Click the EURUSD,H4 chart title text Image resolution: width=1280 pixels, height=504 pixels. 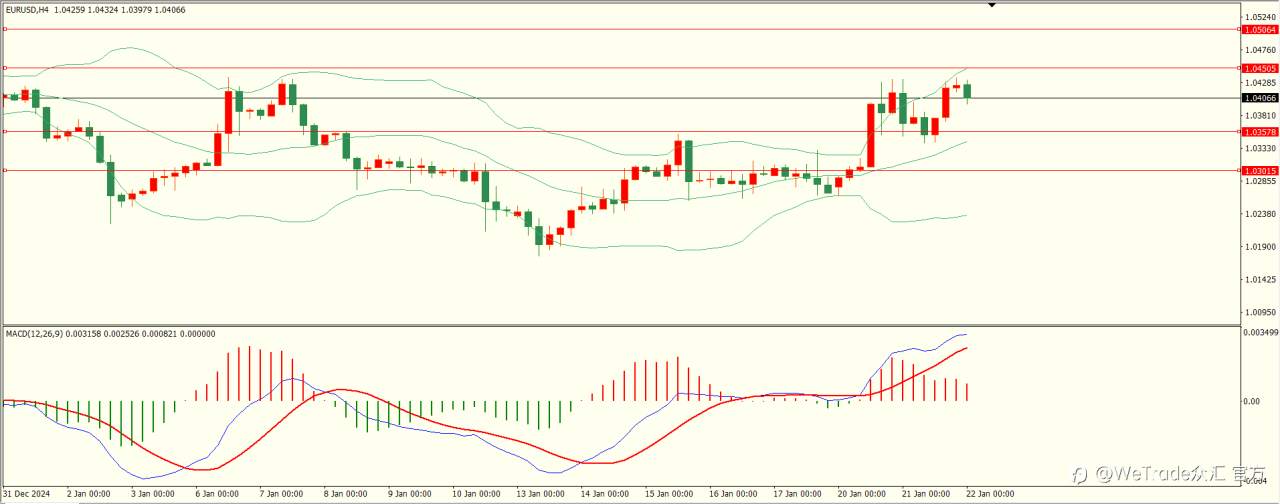pos(28,9)
